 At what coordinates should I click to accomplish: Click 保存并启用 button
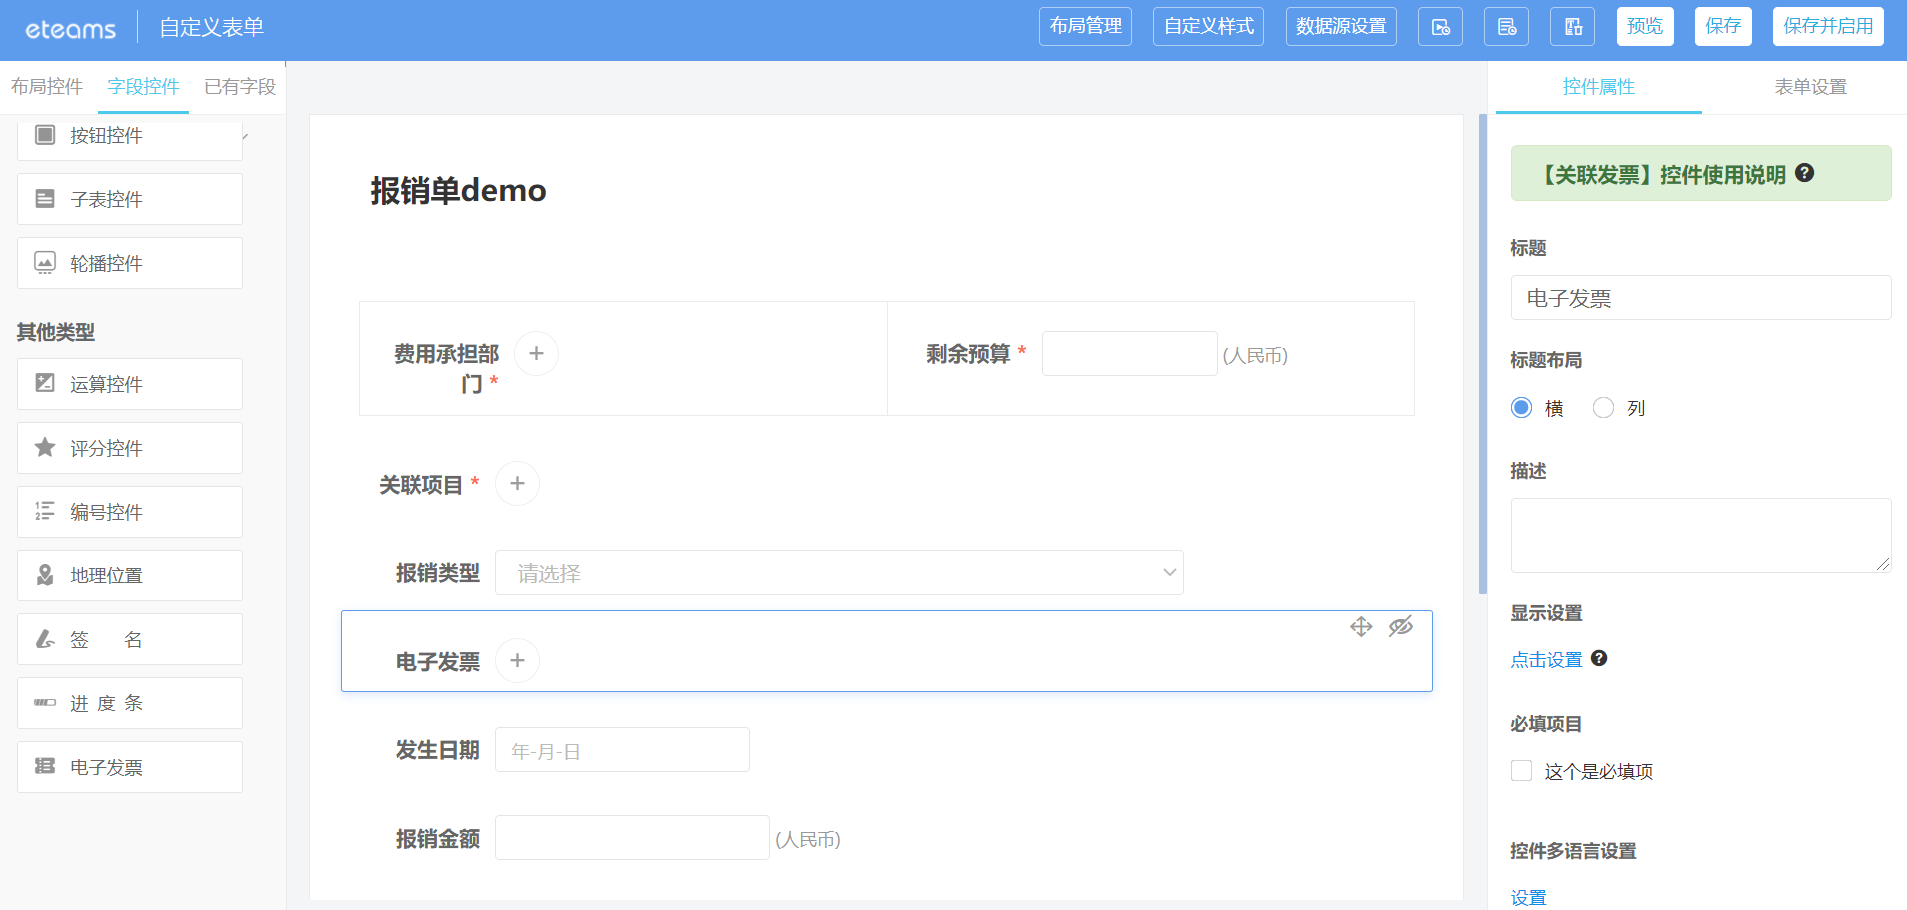(1828, 27)
